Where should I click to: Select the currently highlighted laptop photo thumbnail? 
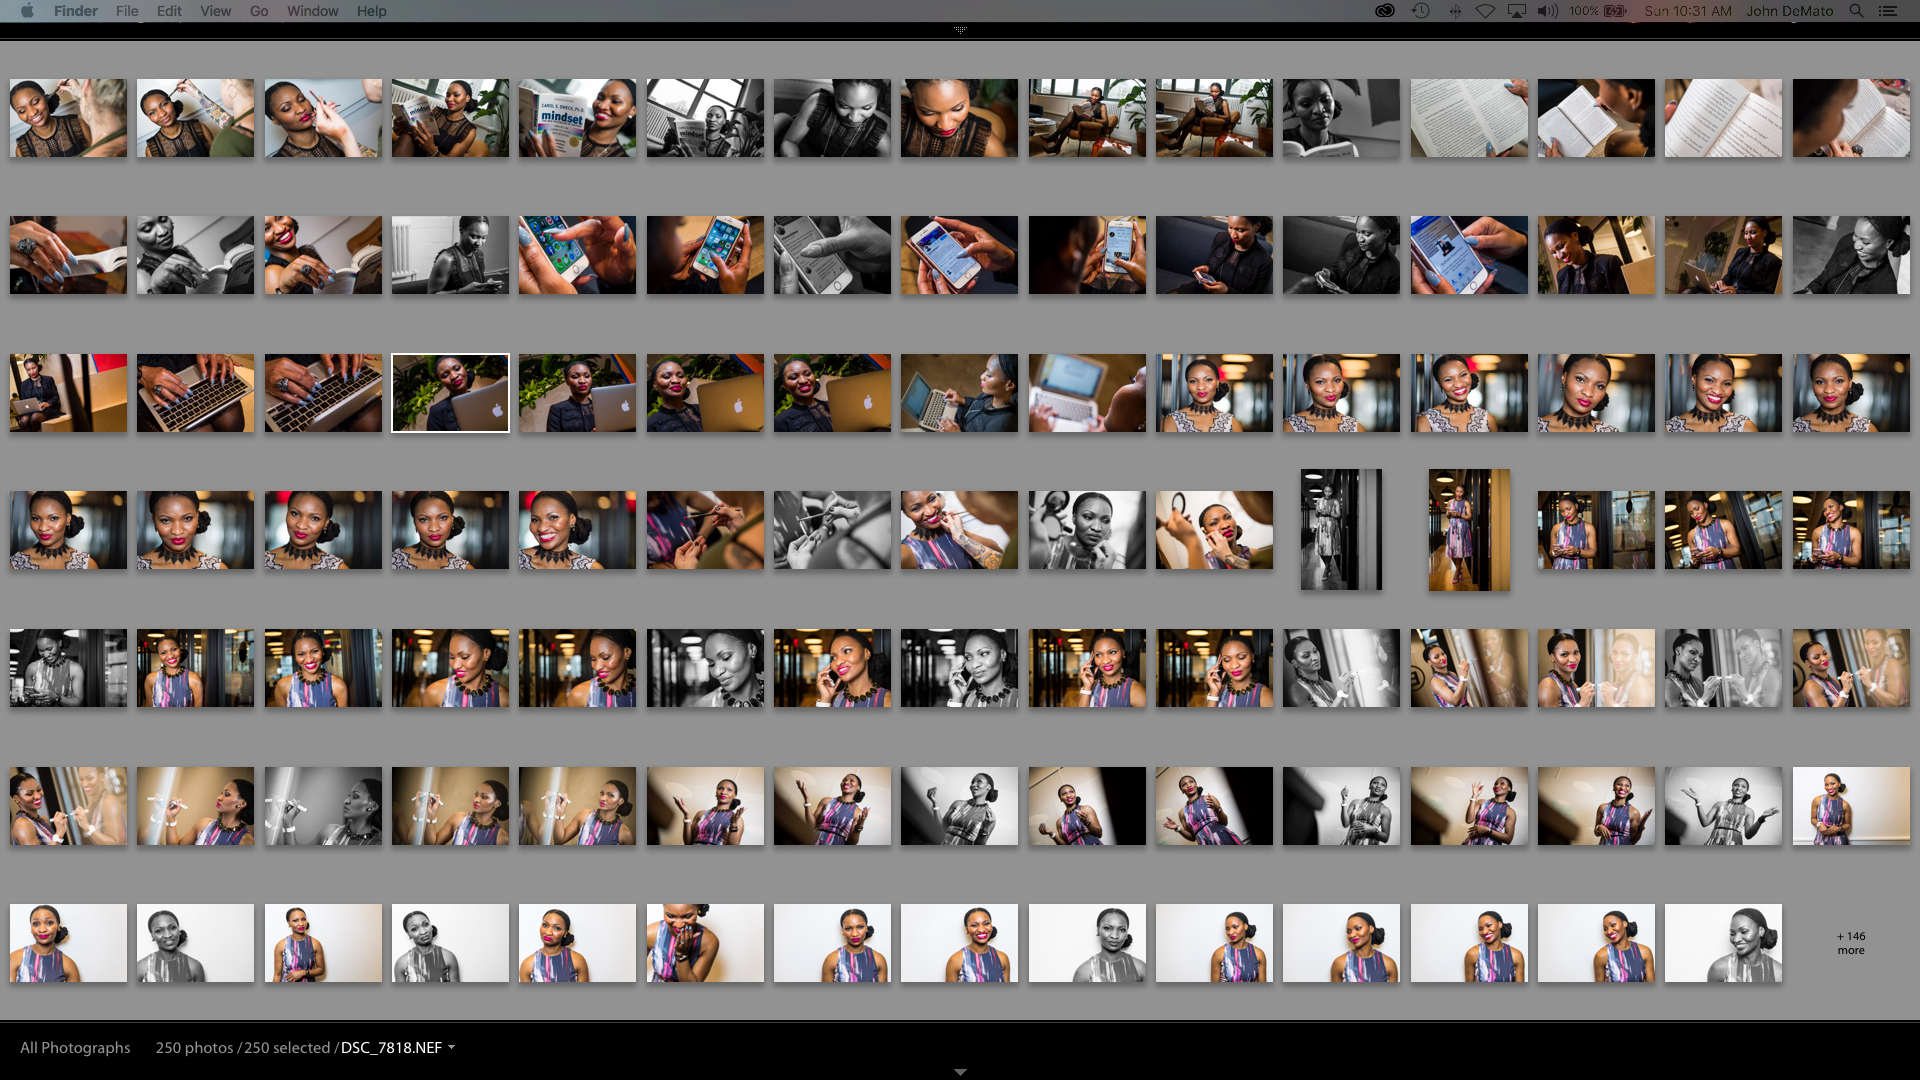pyautogui.click(x=450, y=393)
